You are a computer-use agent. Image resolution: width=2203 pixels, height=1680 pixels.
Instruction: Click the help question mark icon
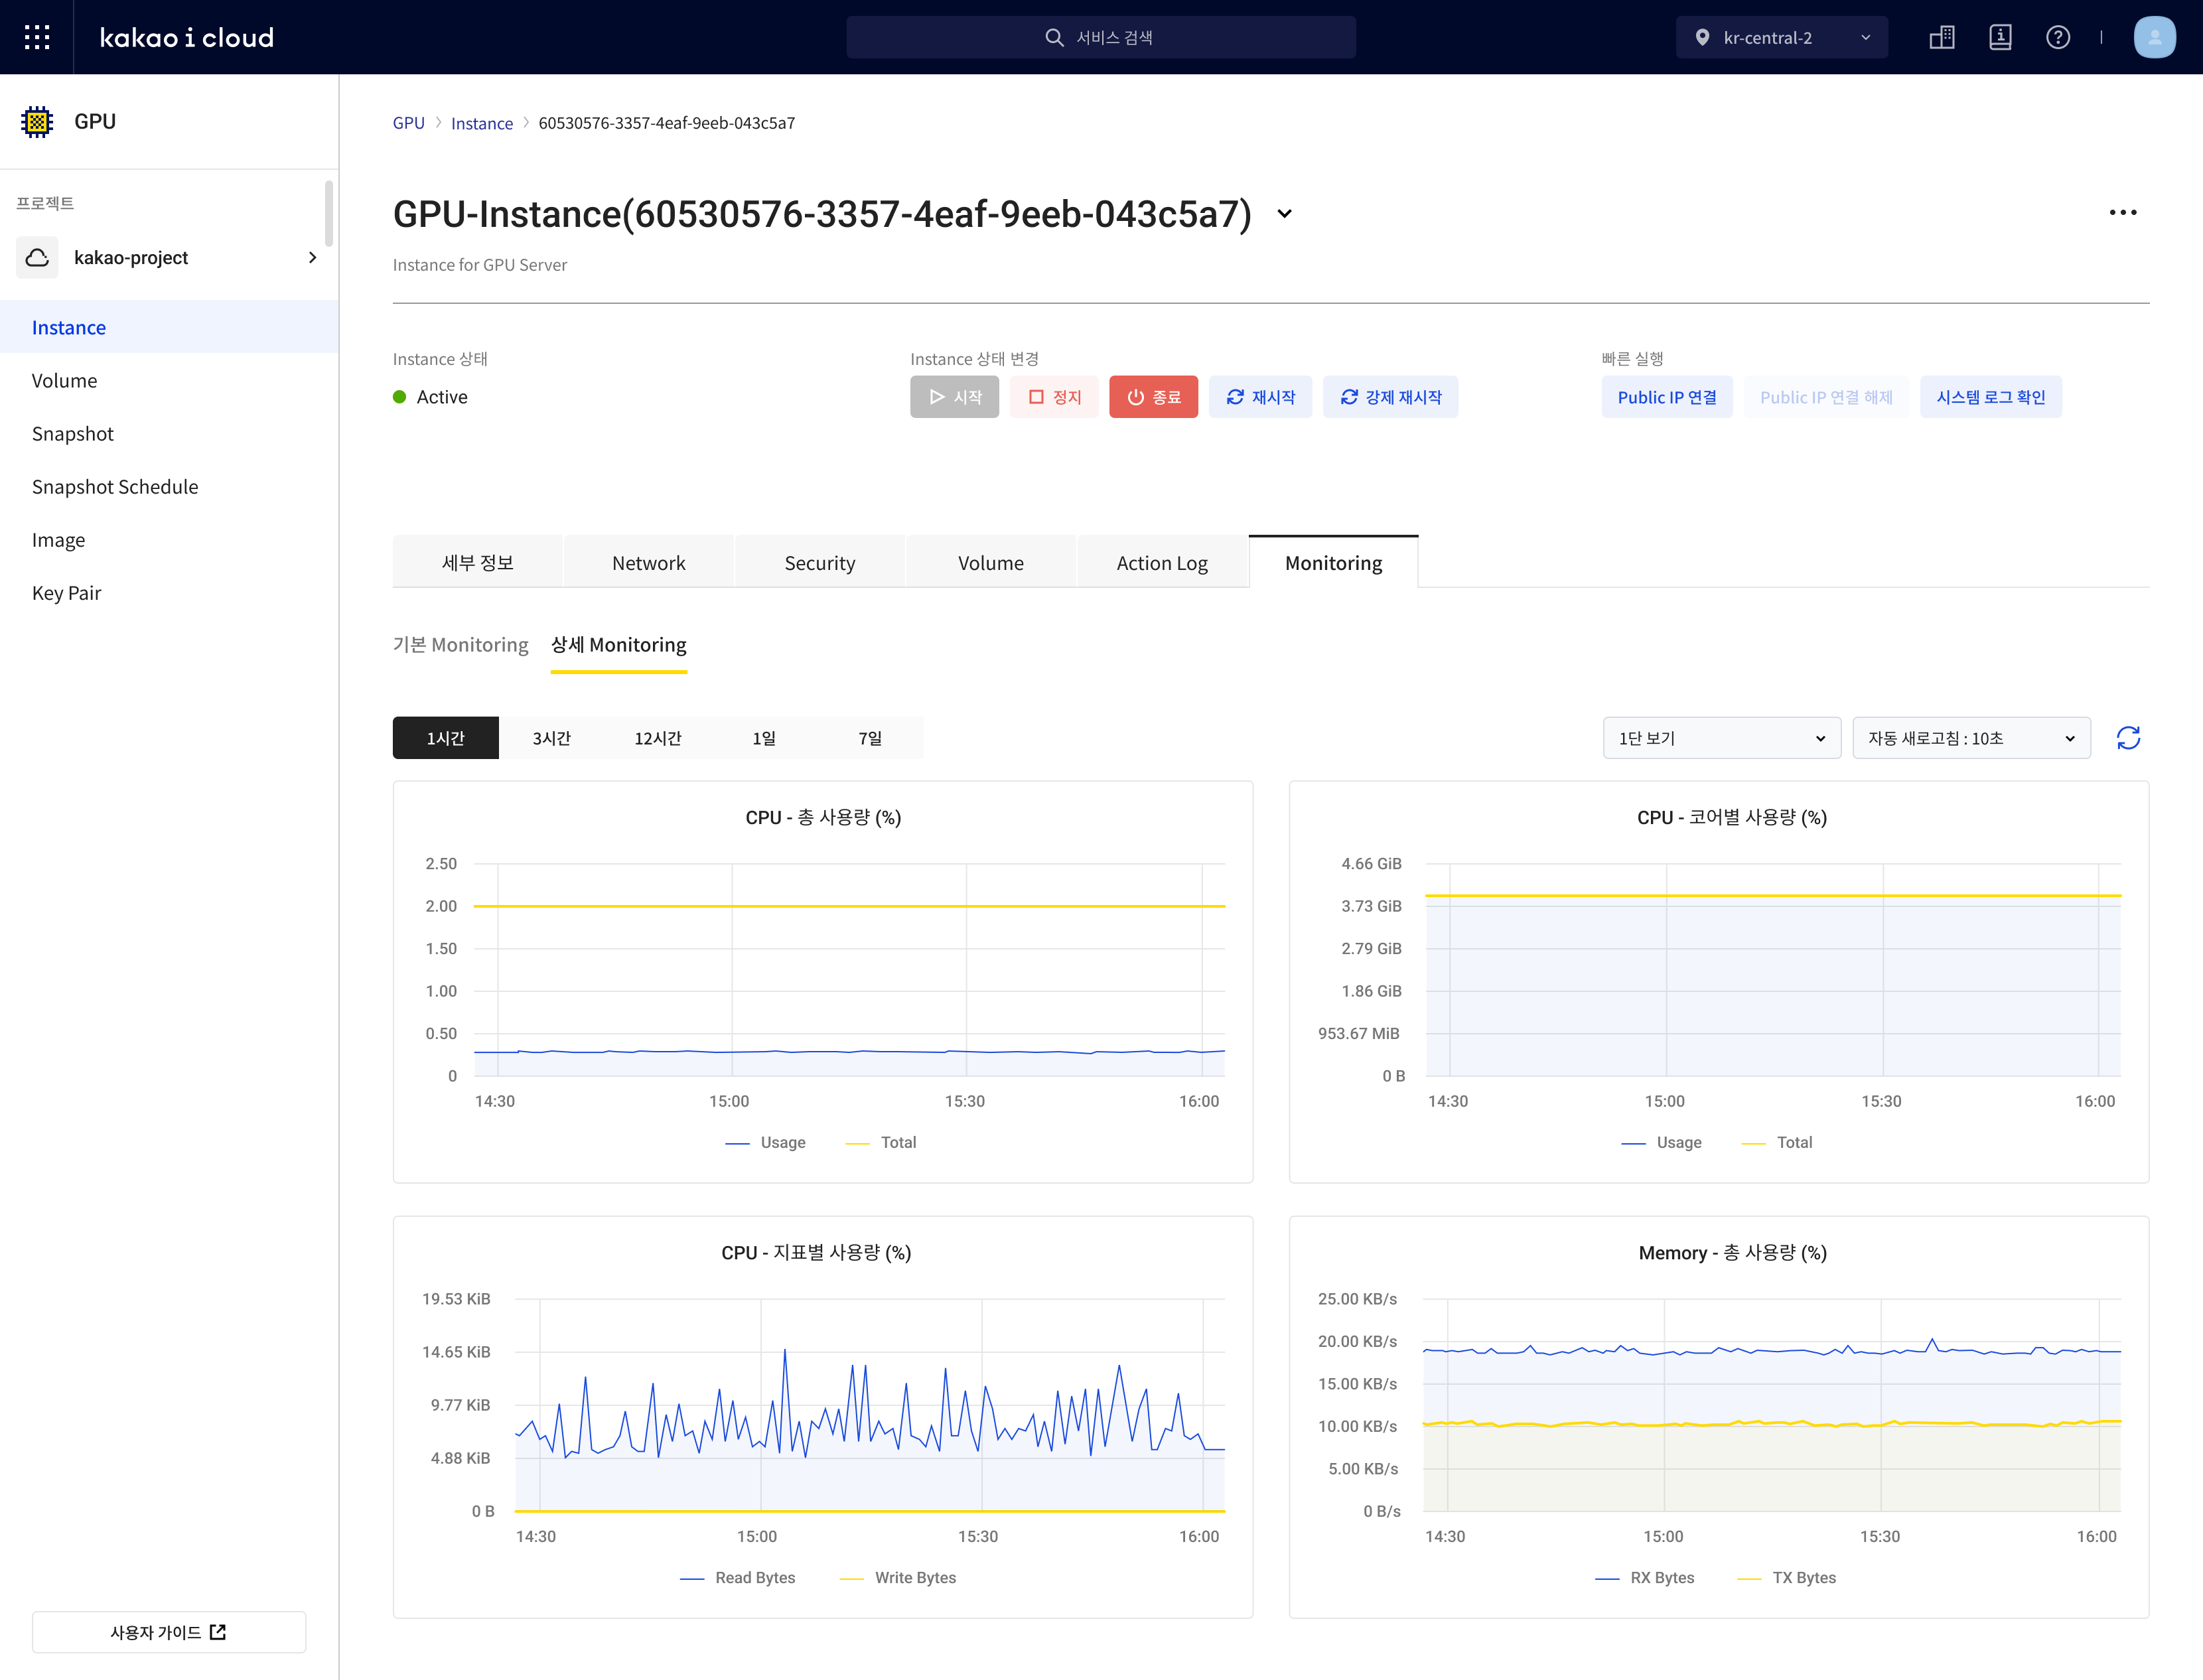point(2058,37)
